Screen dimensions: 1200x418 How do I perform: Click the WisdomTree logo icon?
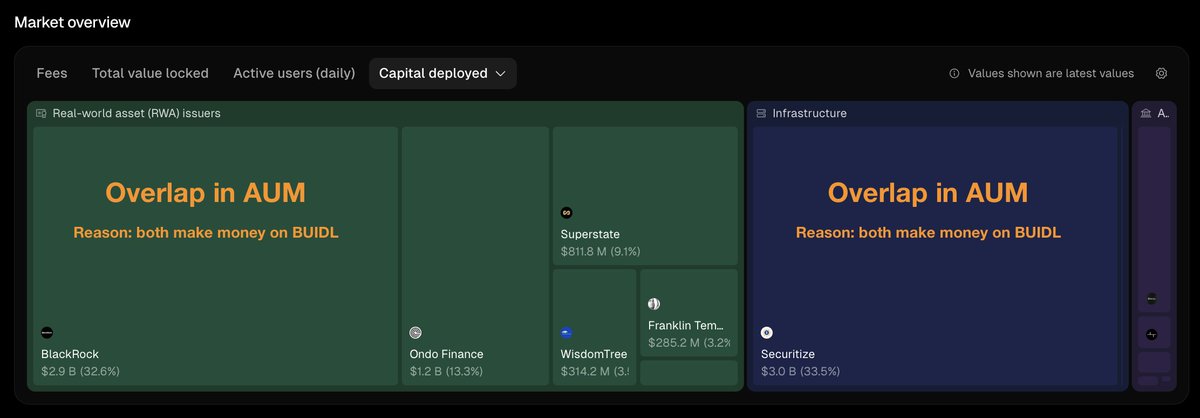point(567,332)
